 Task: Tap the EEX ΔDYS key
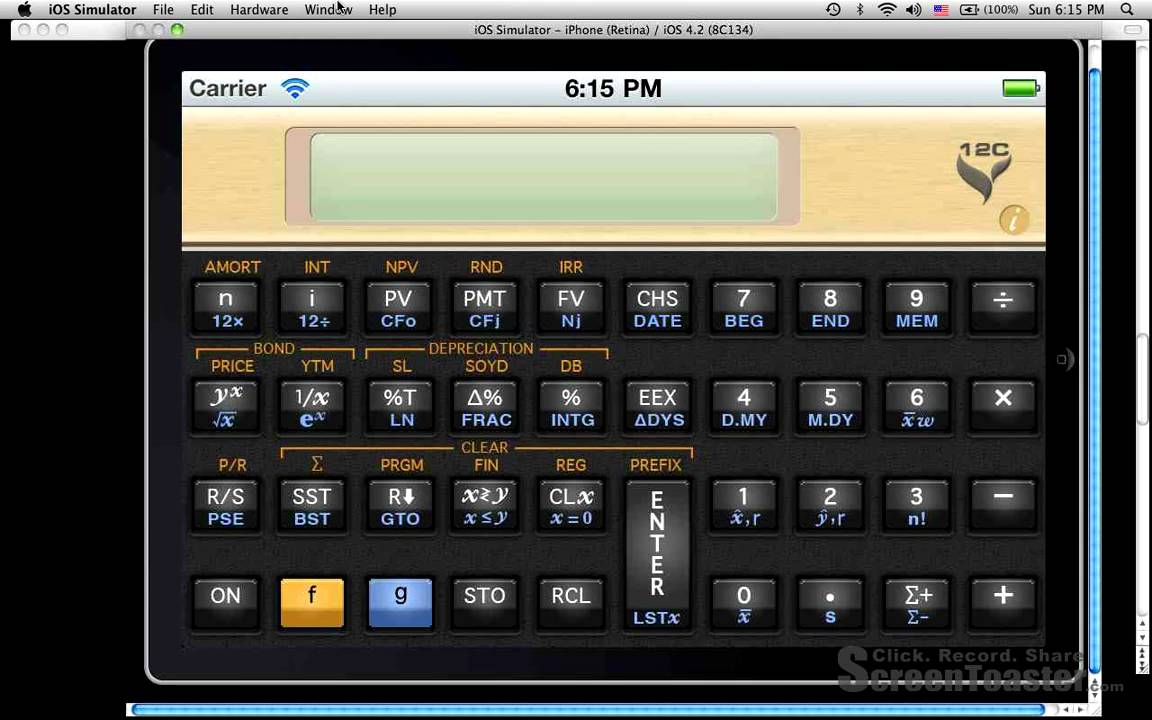pos(658,407)
